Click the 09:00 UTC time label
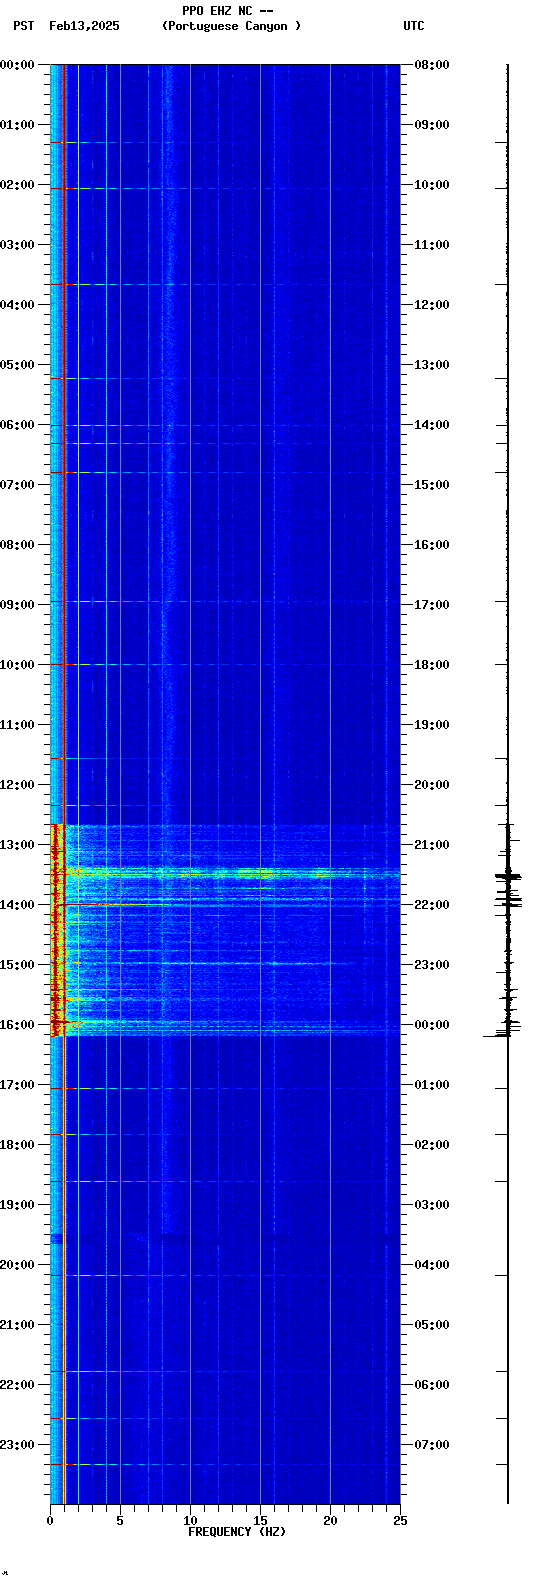Viewport: 552px width, 1584px height. (431, 125)
